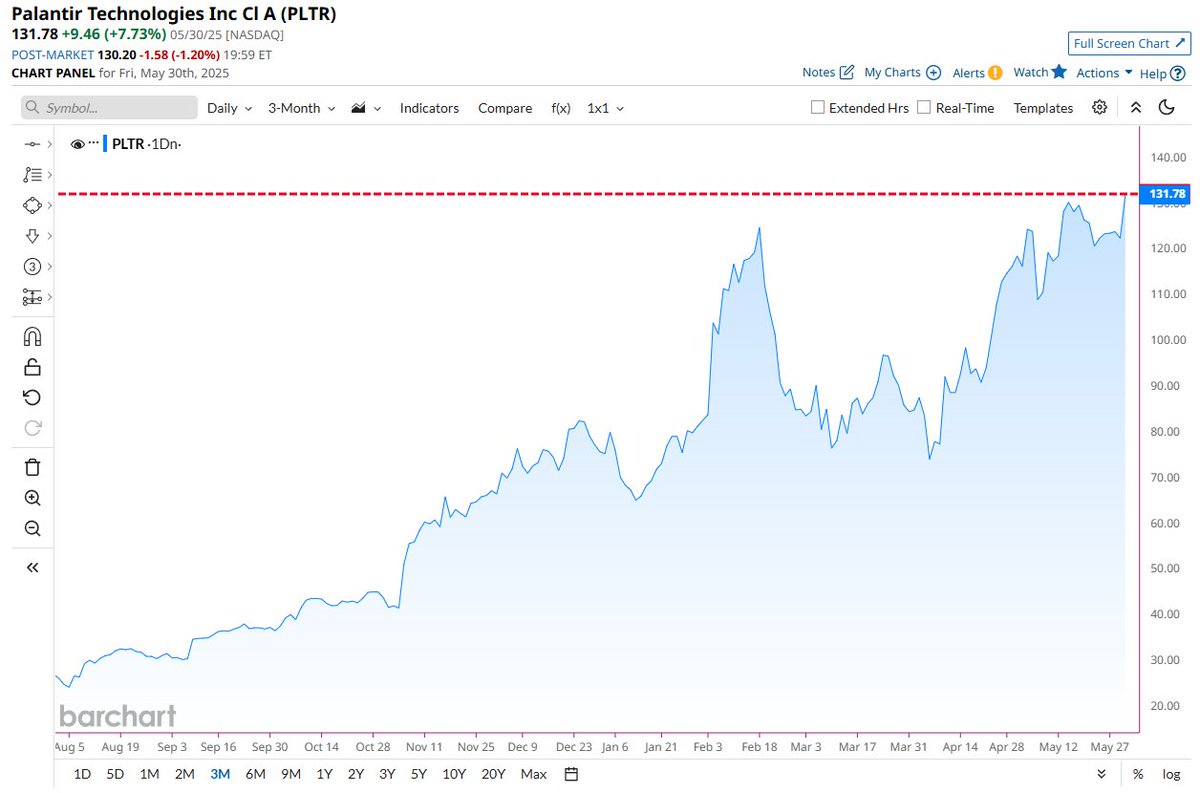Toggle the magnet snap mode

coord(32,336)
